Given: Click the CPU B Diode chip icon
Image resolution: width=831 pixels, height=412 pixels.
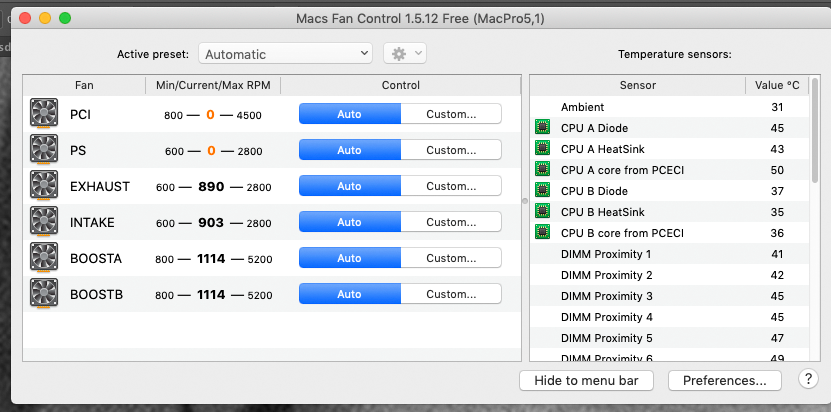Looking at the screenshot, I should (x=542, y=190).
